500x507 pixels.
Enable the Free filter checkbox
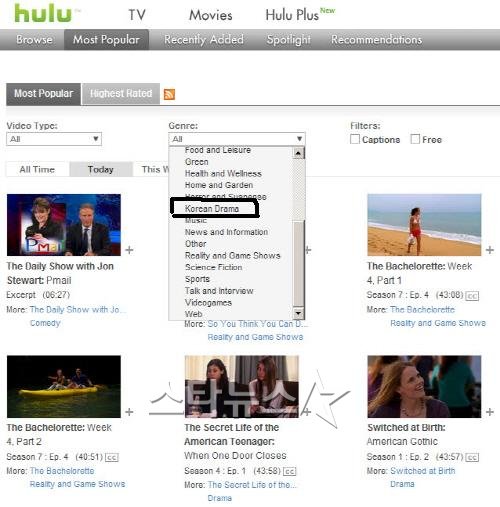[x=415, y=139]
